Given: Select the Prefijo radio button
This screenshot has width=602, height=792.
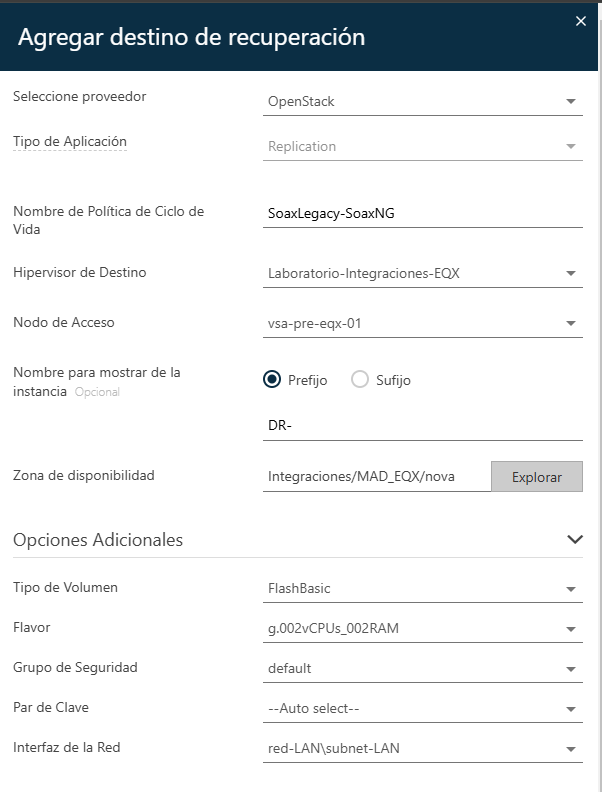Looking at the screenshot, I should [x=271, y=380].
